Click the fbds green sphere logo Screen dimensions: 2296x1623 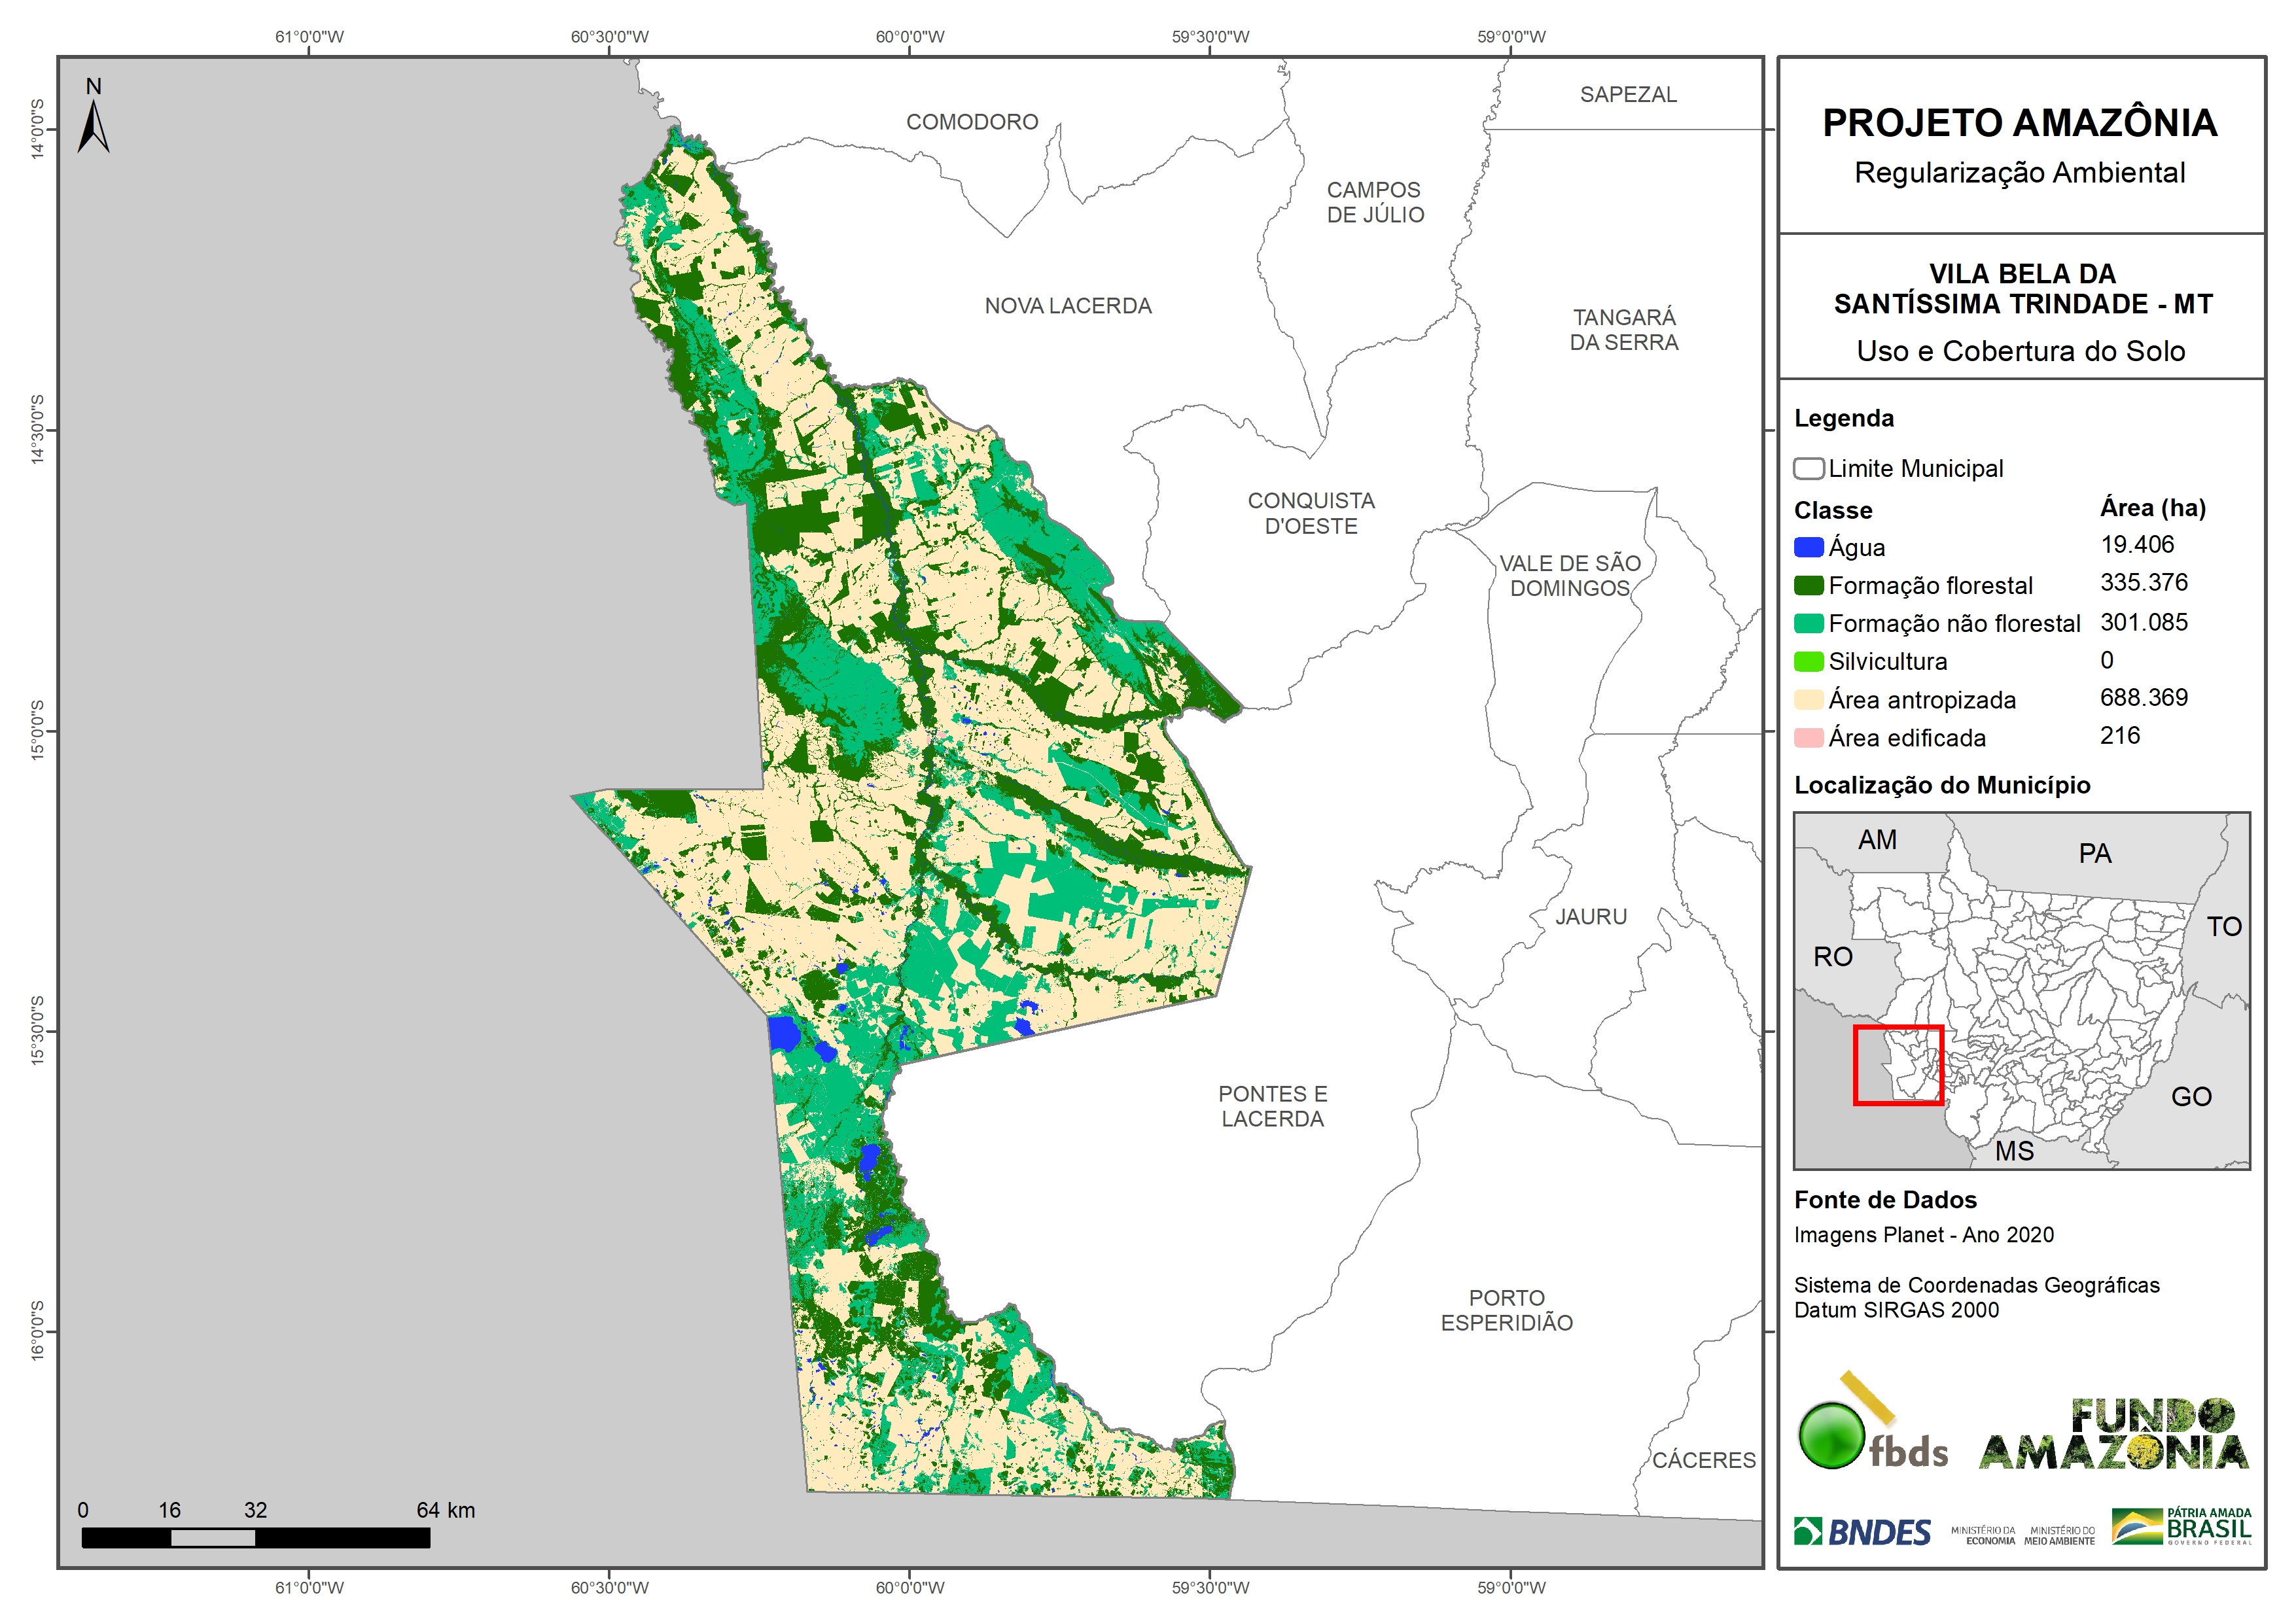click(1833, 1436)
